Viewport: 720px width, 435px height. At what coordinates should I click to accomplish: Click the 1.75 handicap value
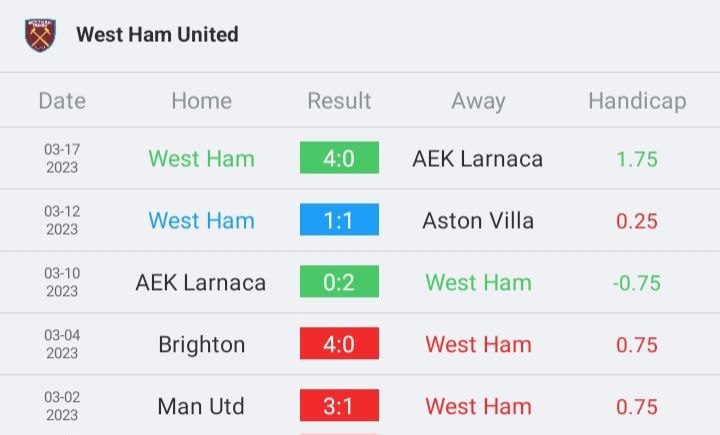(x=637, y=159)
